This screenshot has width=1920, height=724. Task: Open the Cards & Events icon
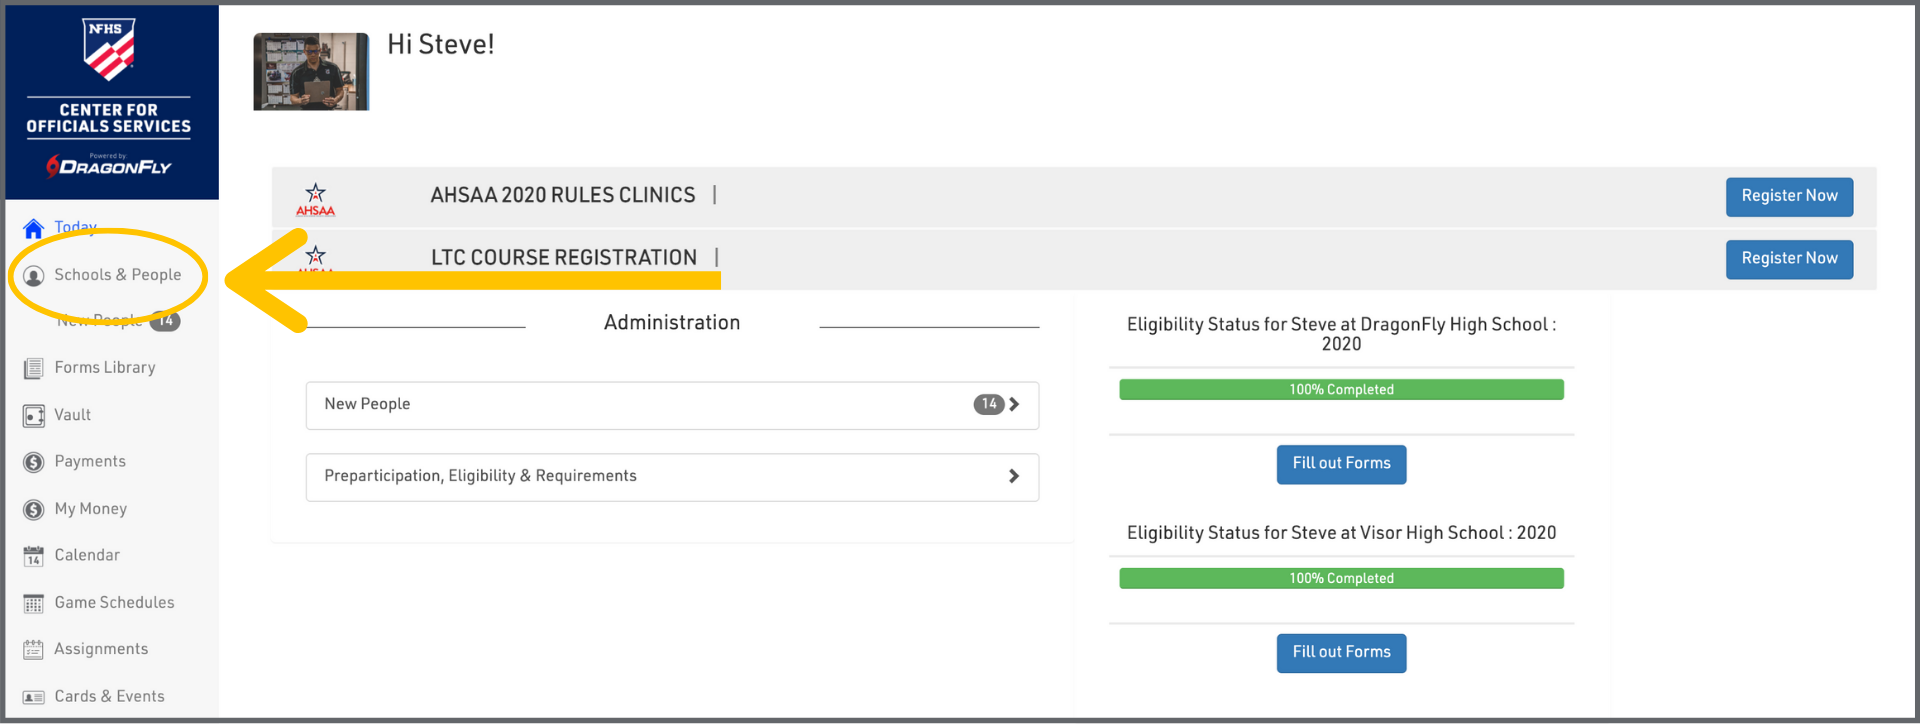[x=34, y=697]
